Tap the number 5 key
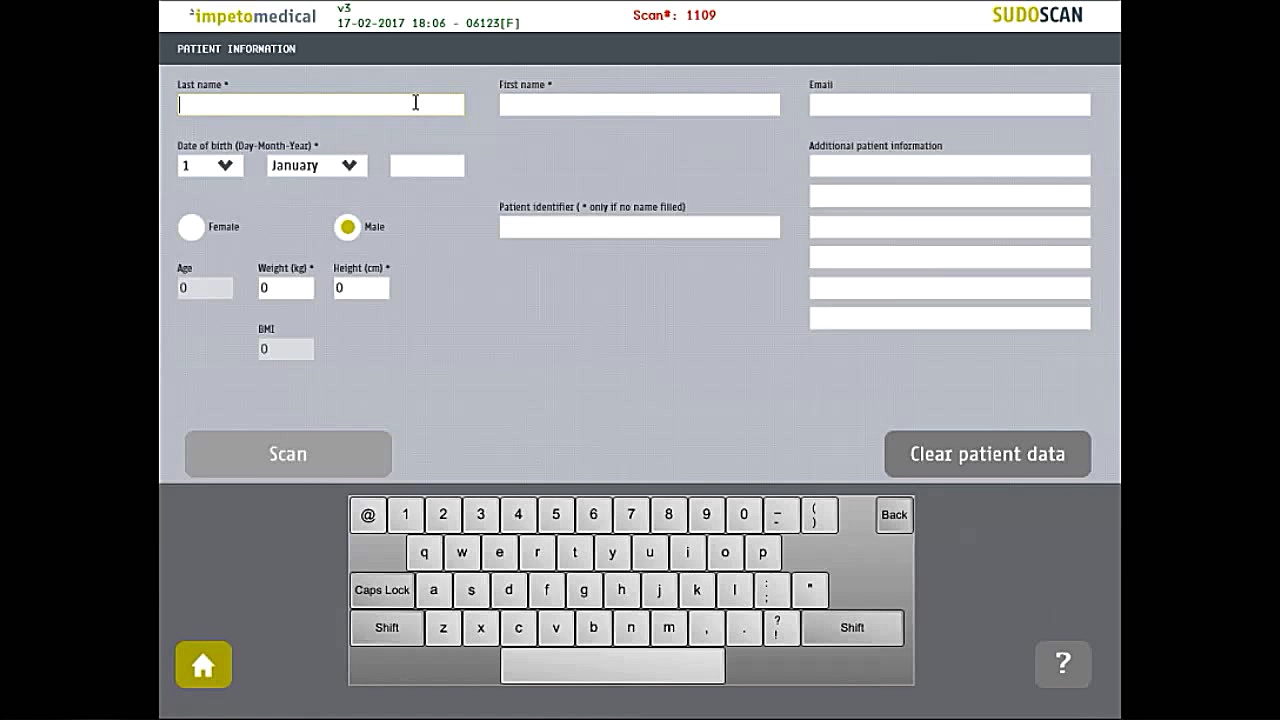The width and height of the screenshot is (1280, 720). click(x=556, y=515)
